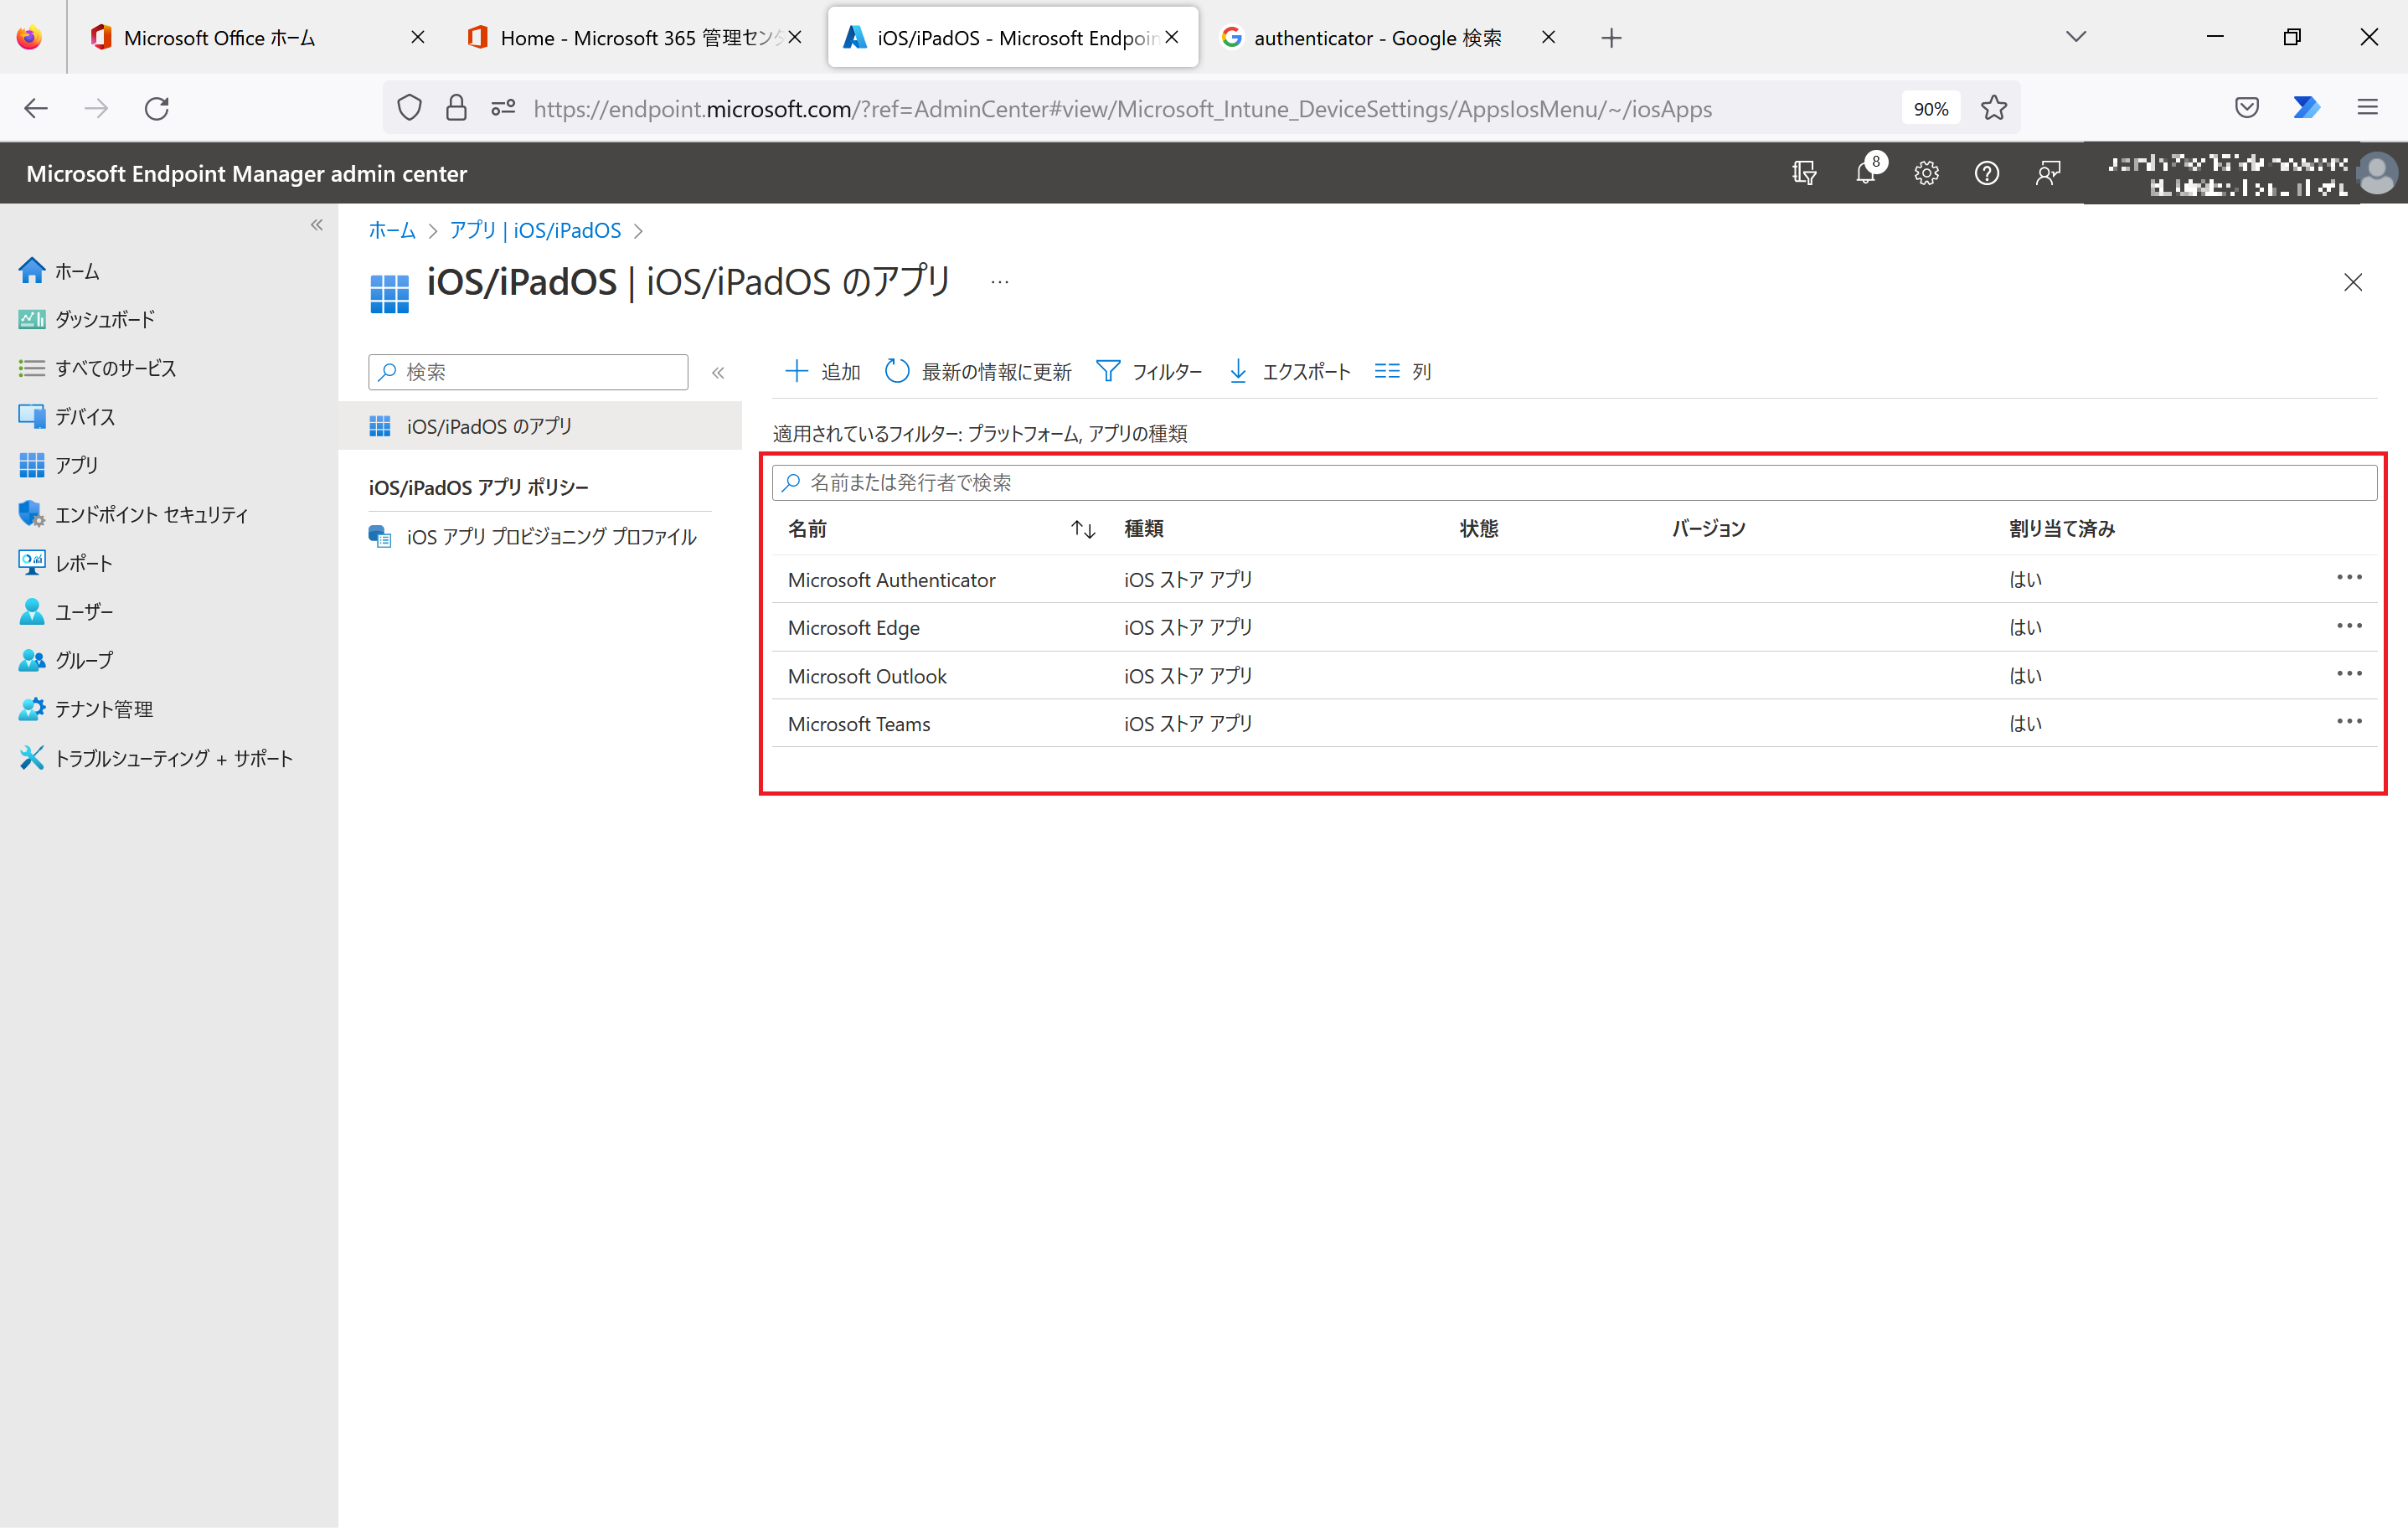Open the Pocket save icon
This screenshot has height=1531, width=2408.
(2247, 108)
